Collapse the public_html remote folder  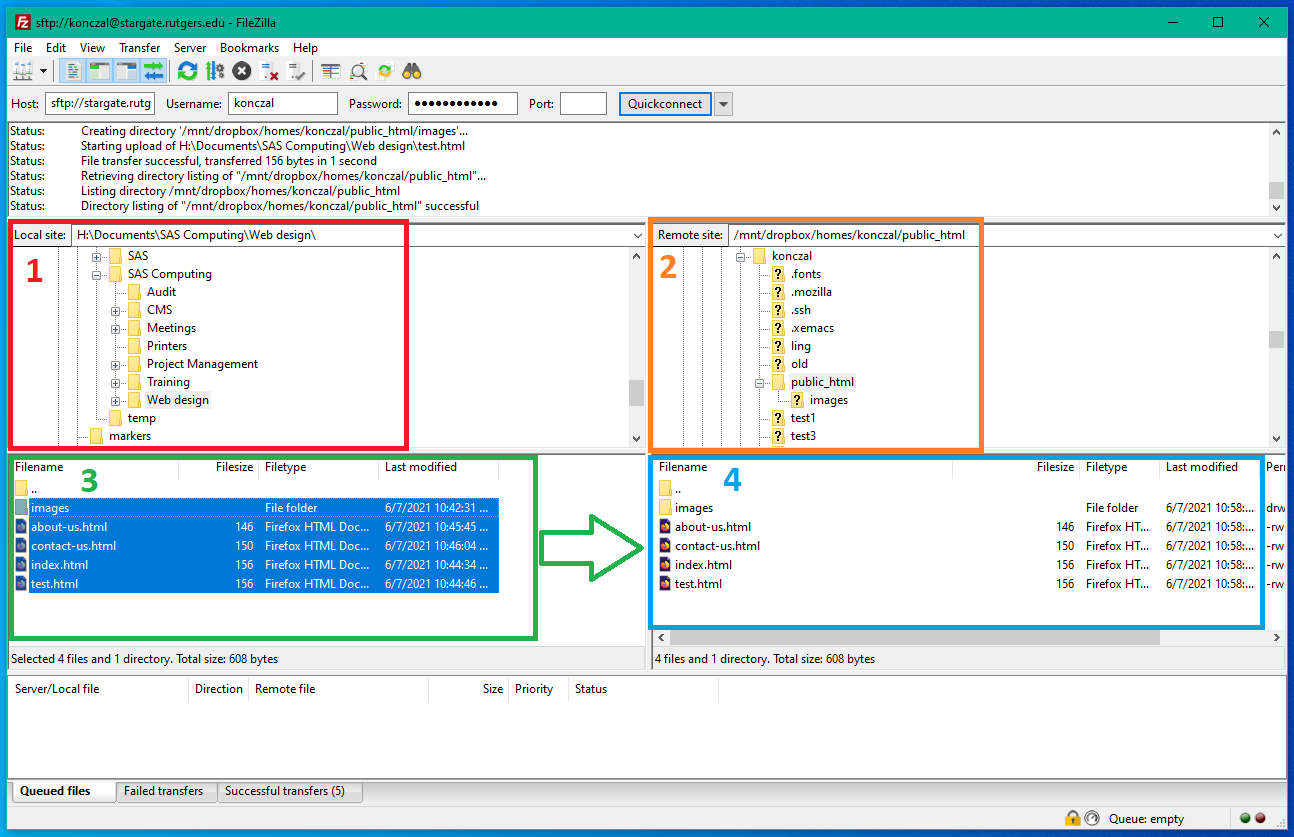click(760, 382)
